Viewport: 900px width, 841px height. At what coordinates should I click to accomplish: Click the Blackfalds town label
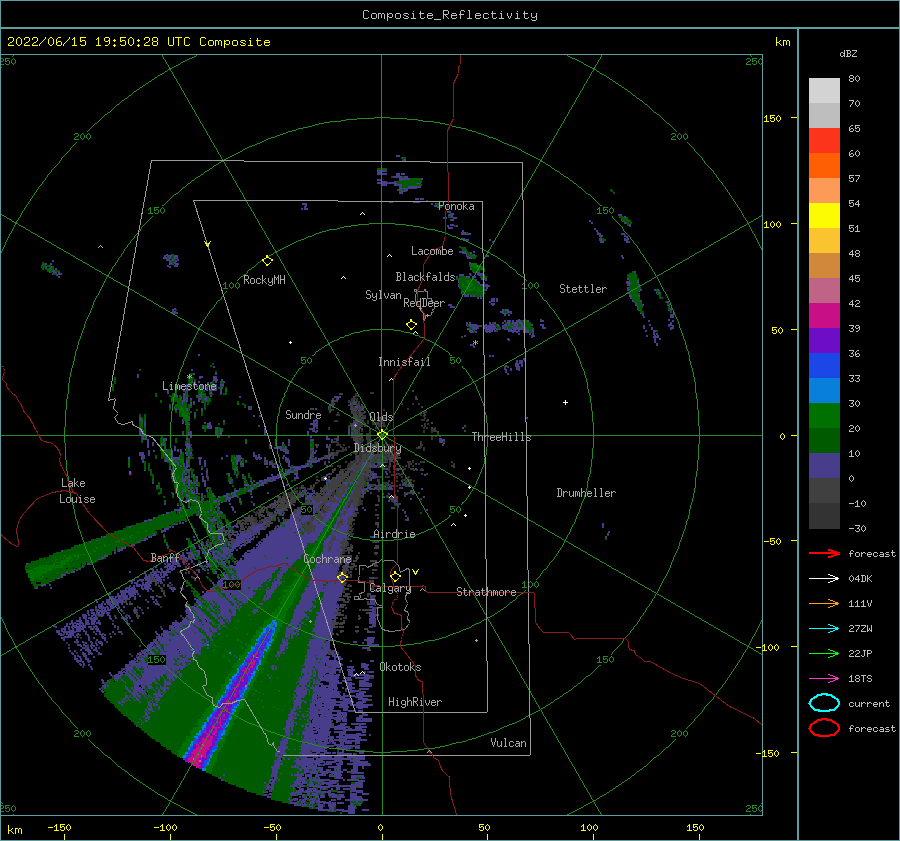(x=425, y=277)
